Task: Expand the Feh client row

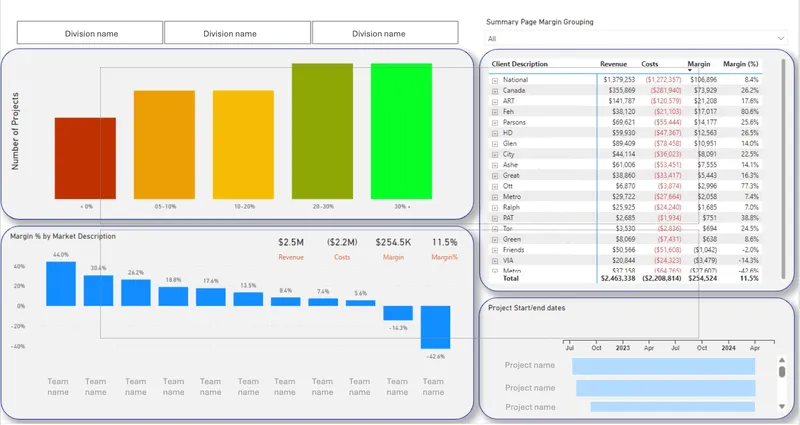Action: coord(494,112)
